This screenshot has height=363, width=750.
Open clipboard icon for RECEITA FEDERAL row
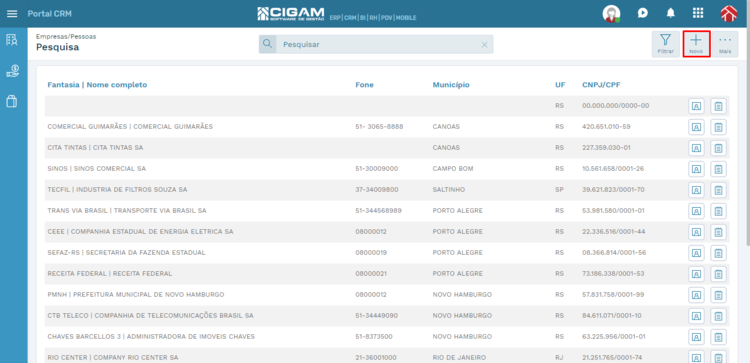[718, 274]
